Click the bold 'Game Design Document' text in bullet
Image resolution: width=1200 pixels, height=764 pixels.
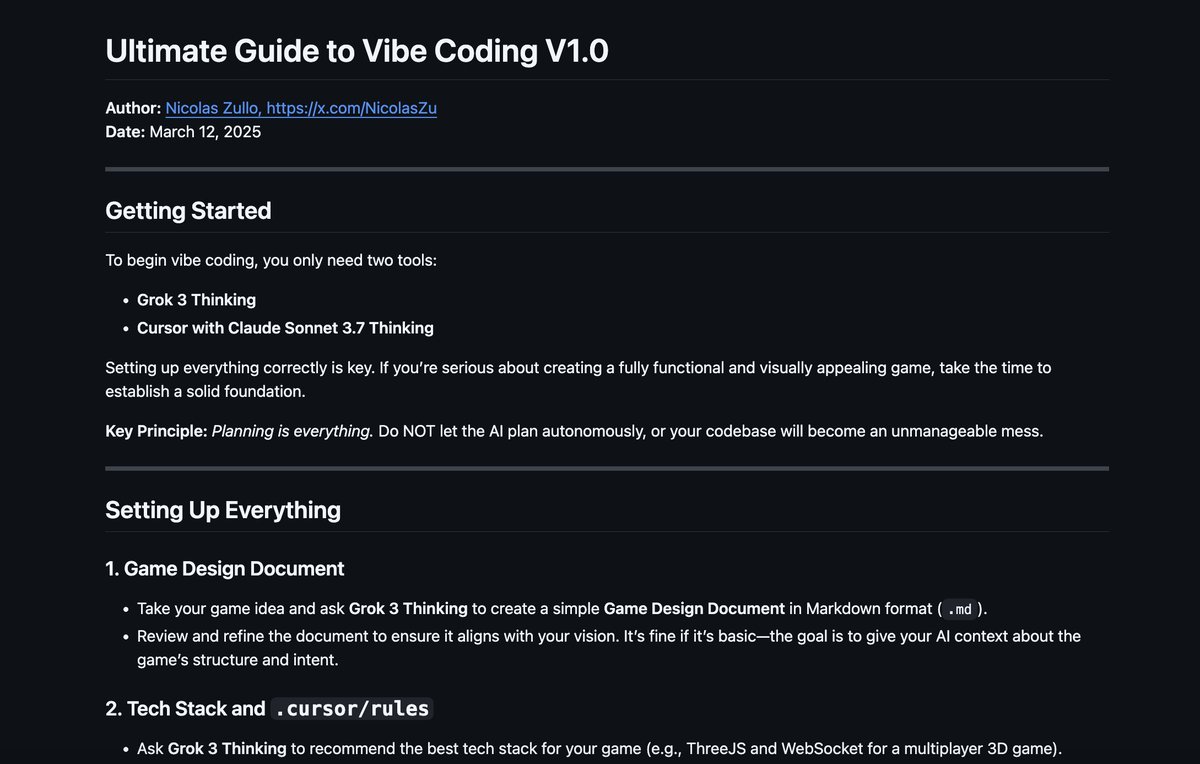pyautogui.click(x=694, y=609)
